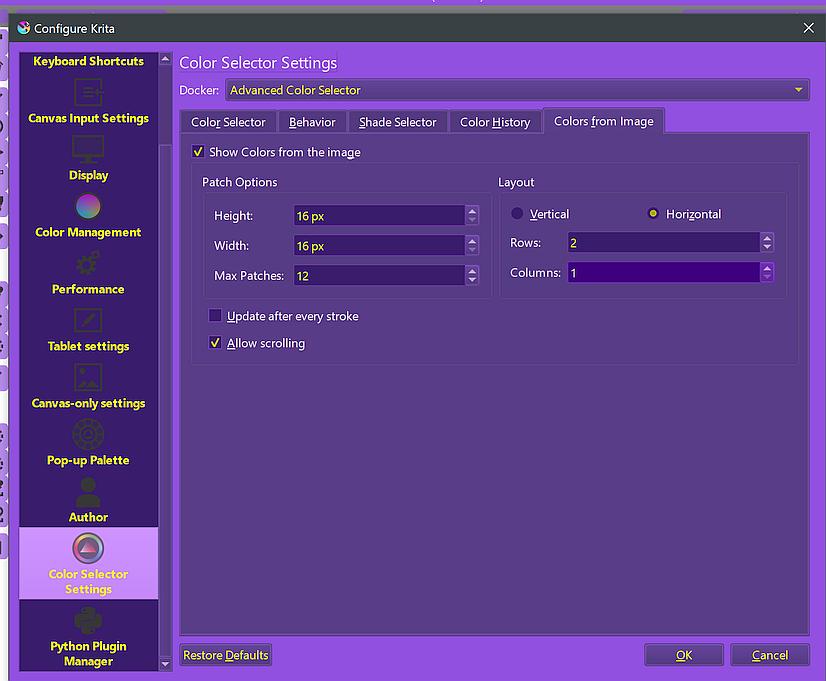Click the Height value field
826x681 pixels.
379,215
